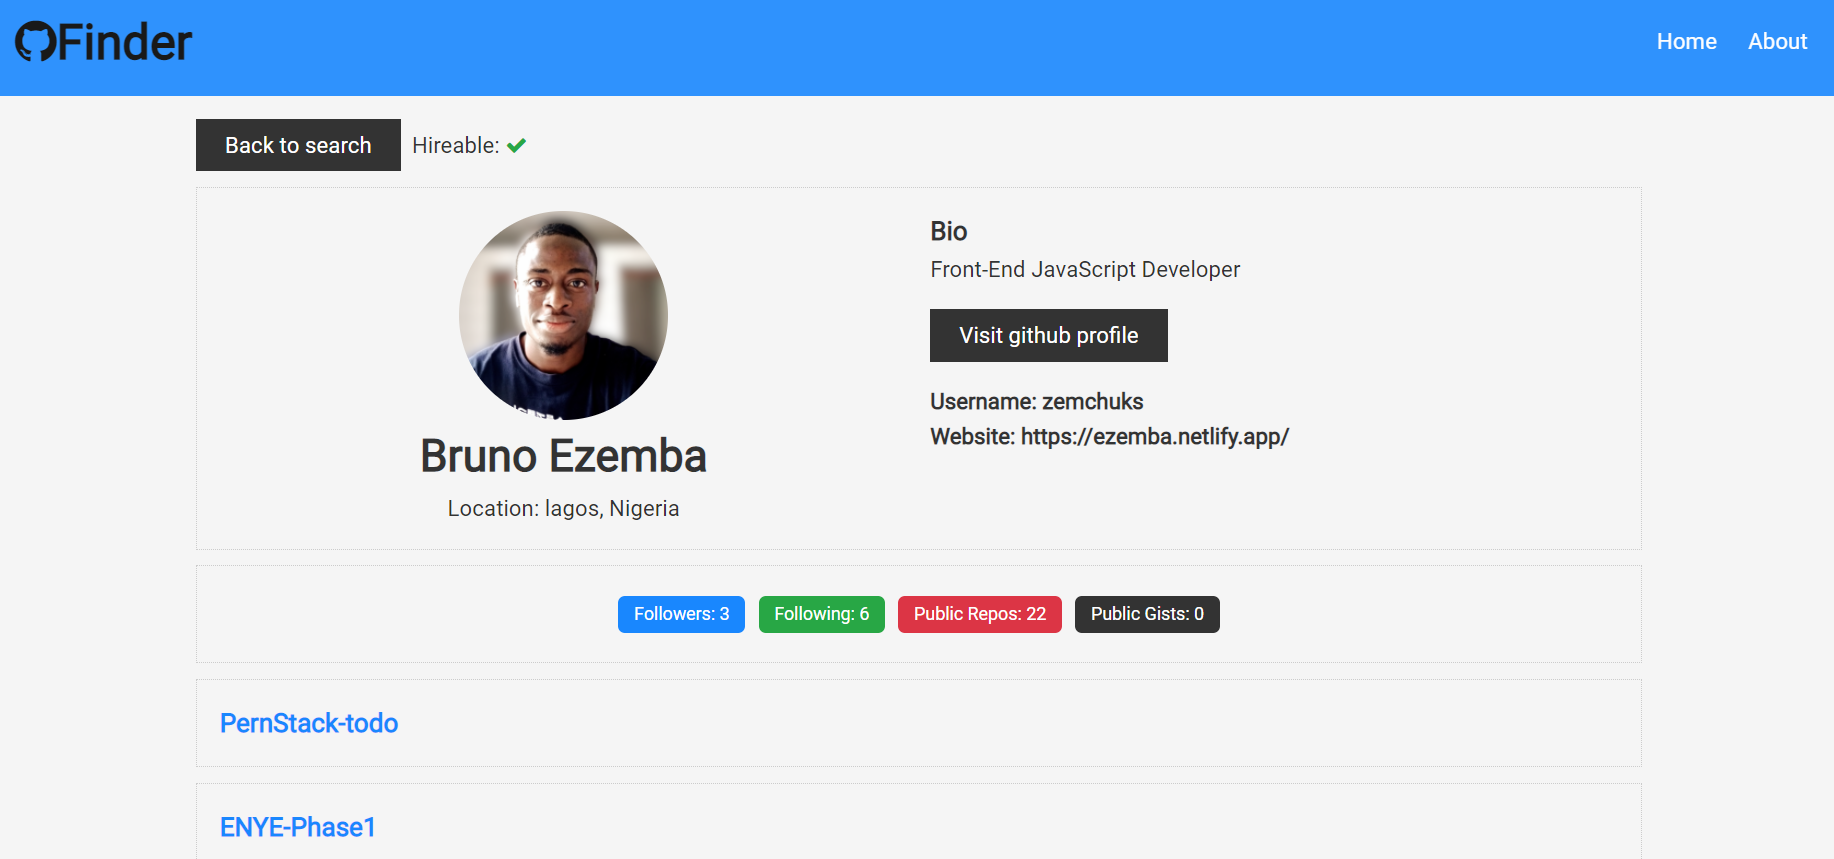
Task: Click the Finder brand title text
Action: point(125,42)
